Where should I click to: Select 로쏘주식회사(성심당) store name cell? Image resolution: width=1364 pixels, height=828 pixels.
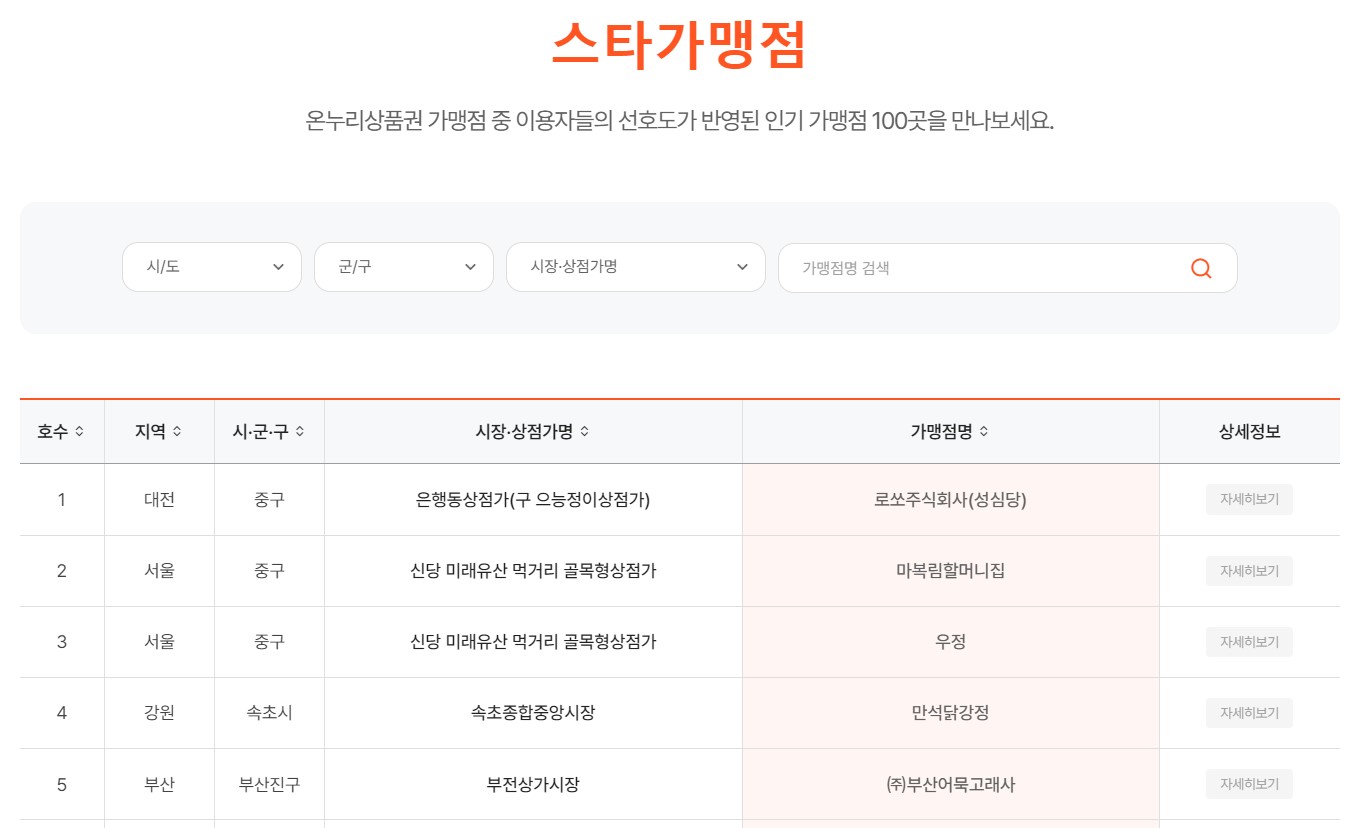click(x=951, y=500)
